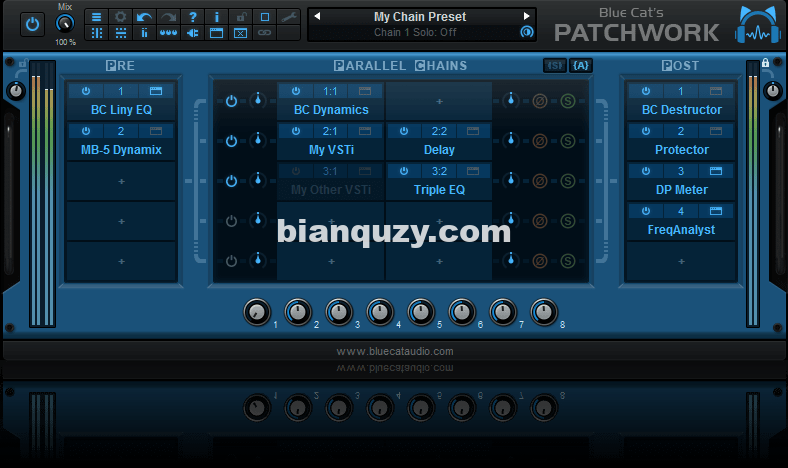Open the BC Liny EQ editor window icon

(x=156, y=91)
